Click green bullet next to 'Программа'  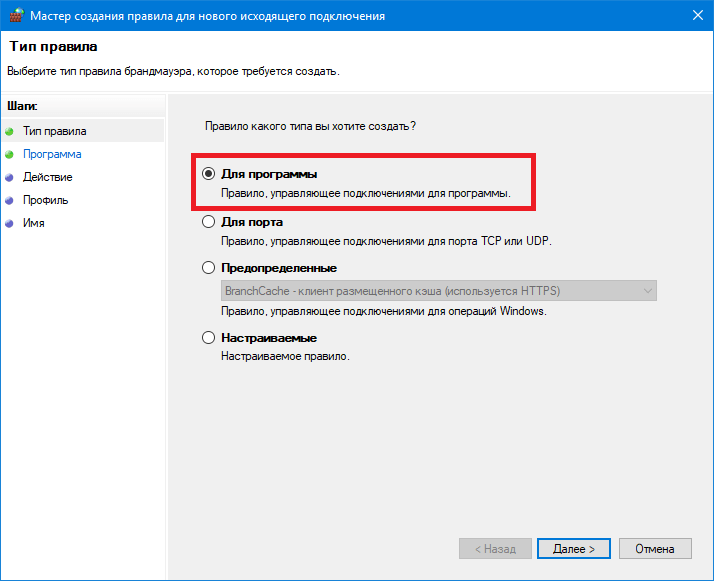pyautogui.click(x=10, y=154)
